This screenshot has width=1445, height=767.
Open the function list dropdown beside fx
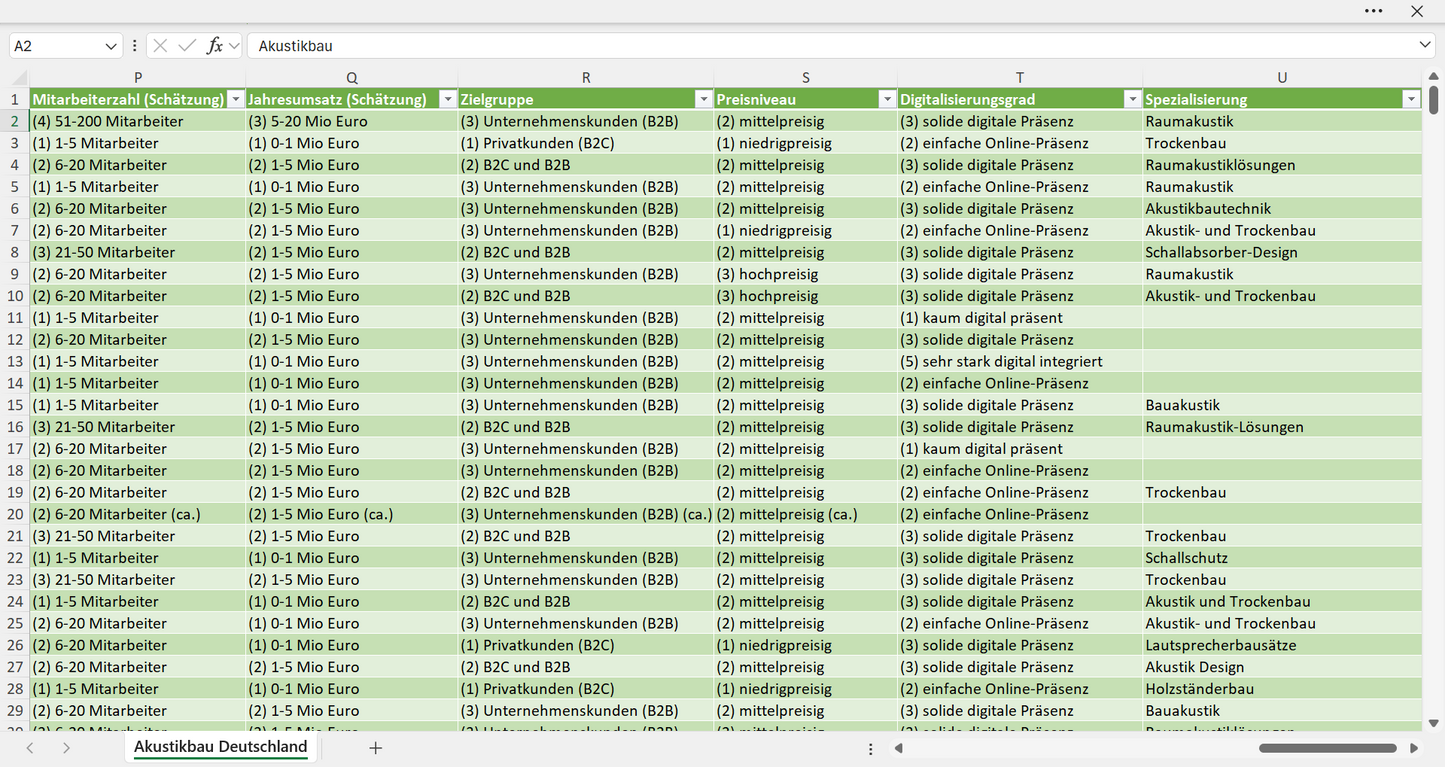[234, 46]
